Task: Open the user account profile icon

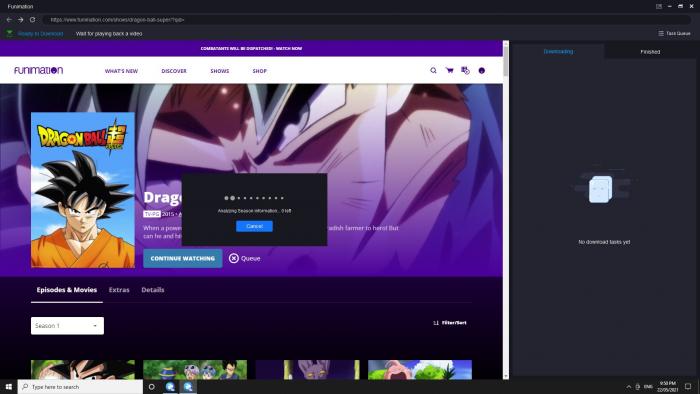Action: coord(482,71)
